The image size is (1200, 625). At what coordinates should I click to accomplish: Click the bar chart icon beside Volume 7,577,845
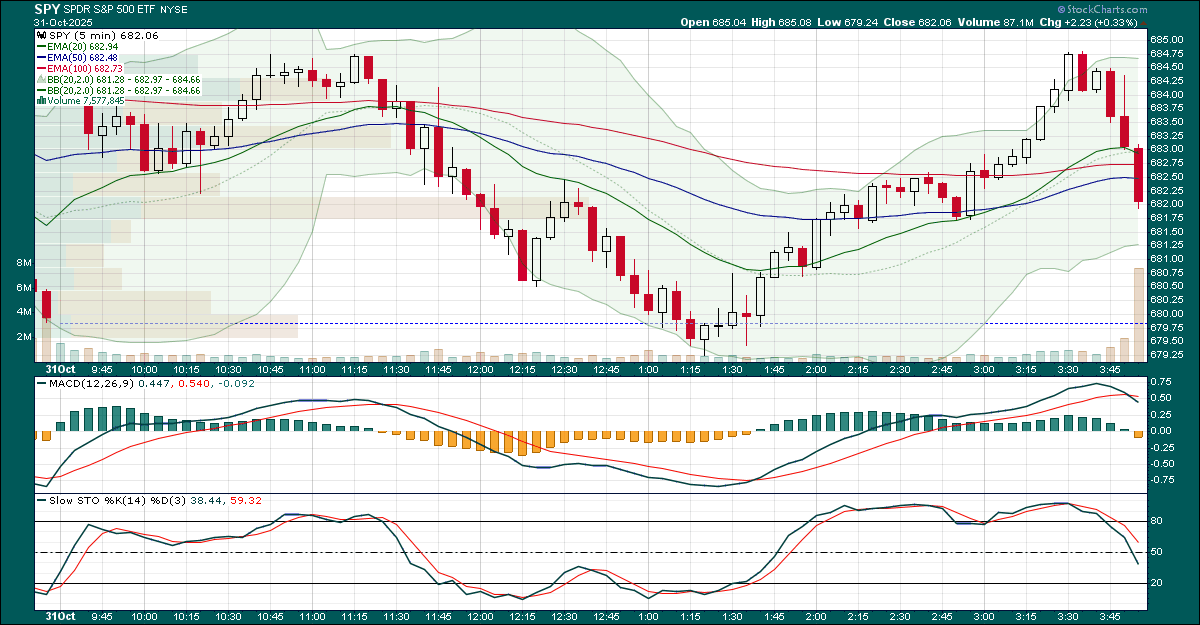[x=41, y=101]
